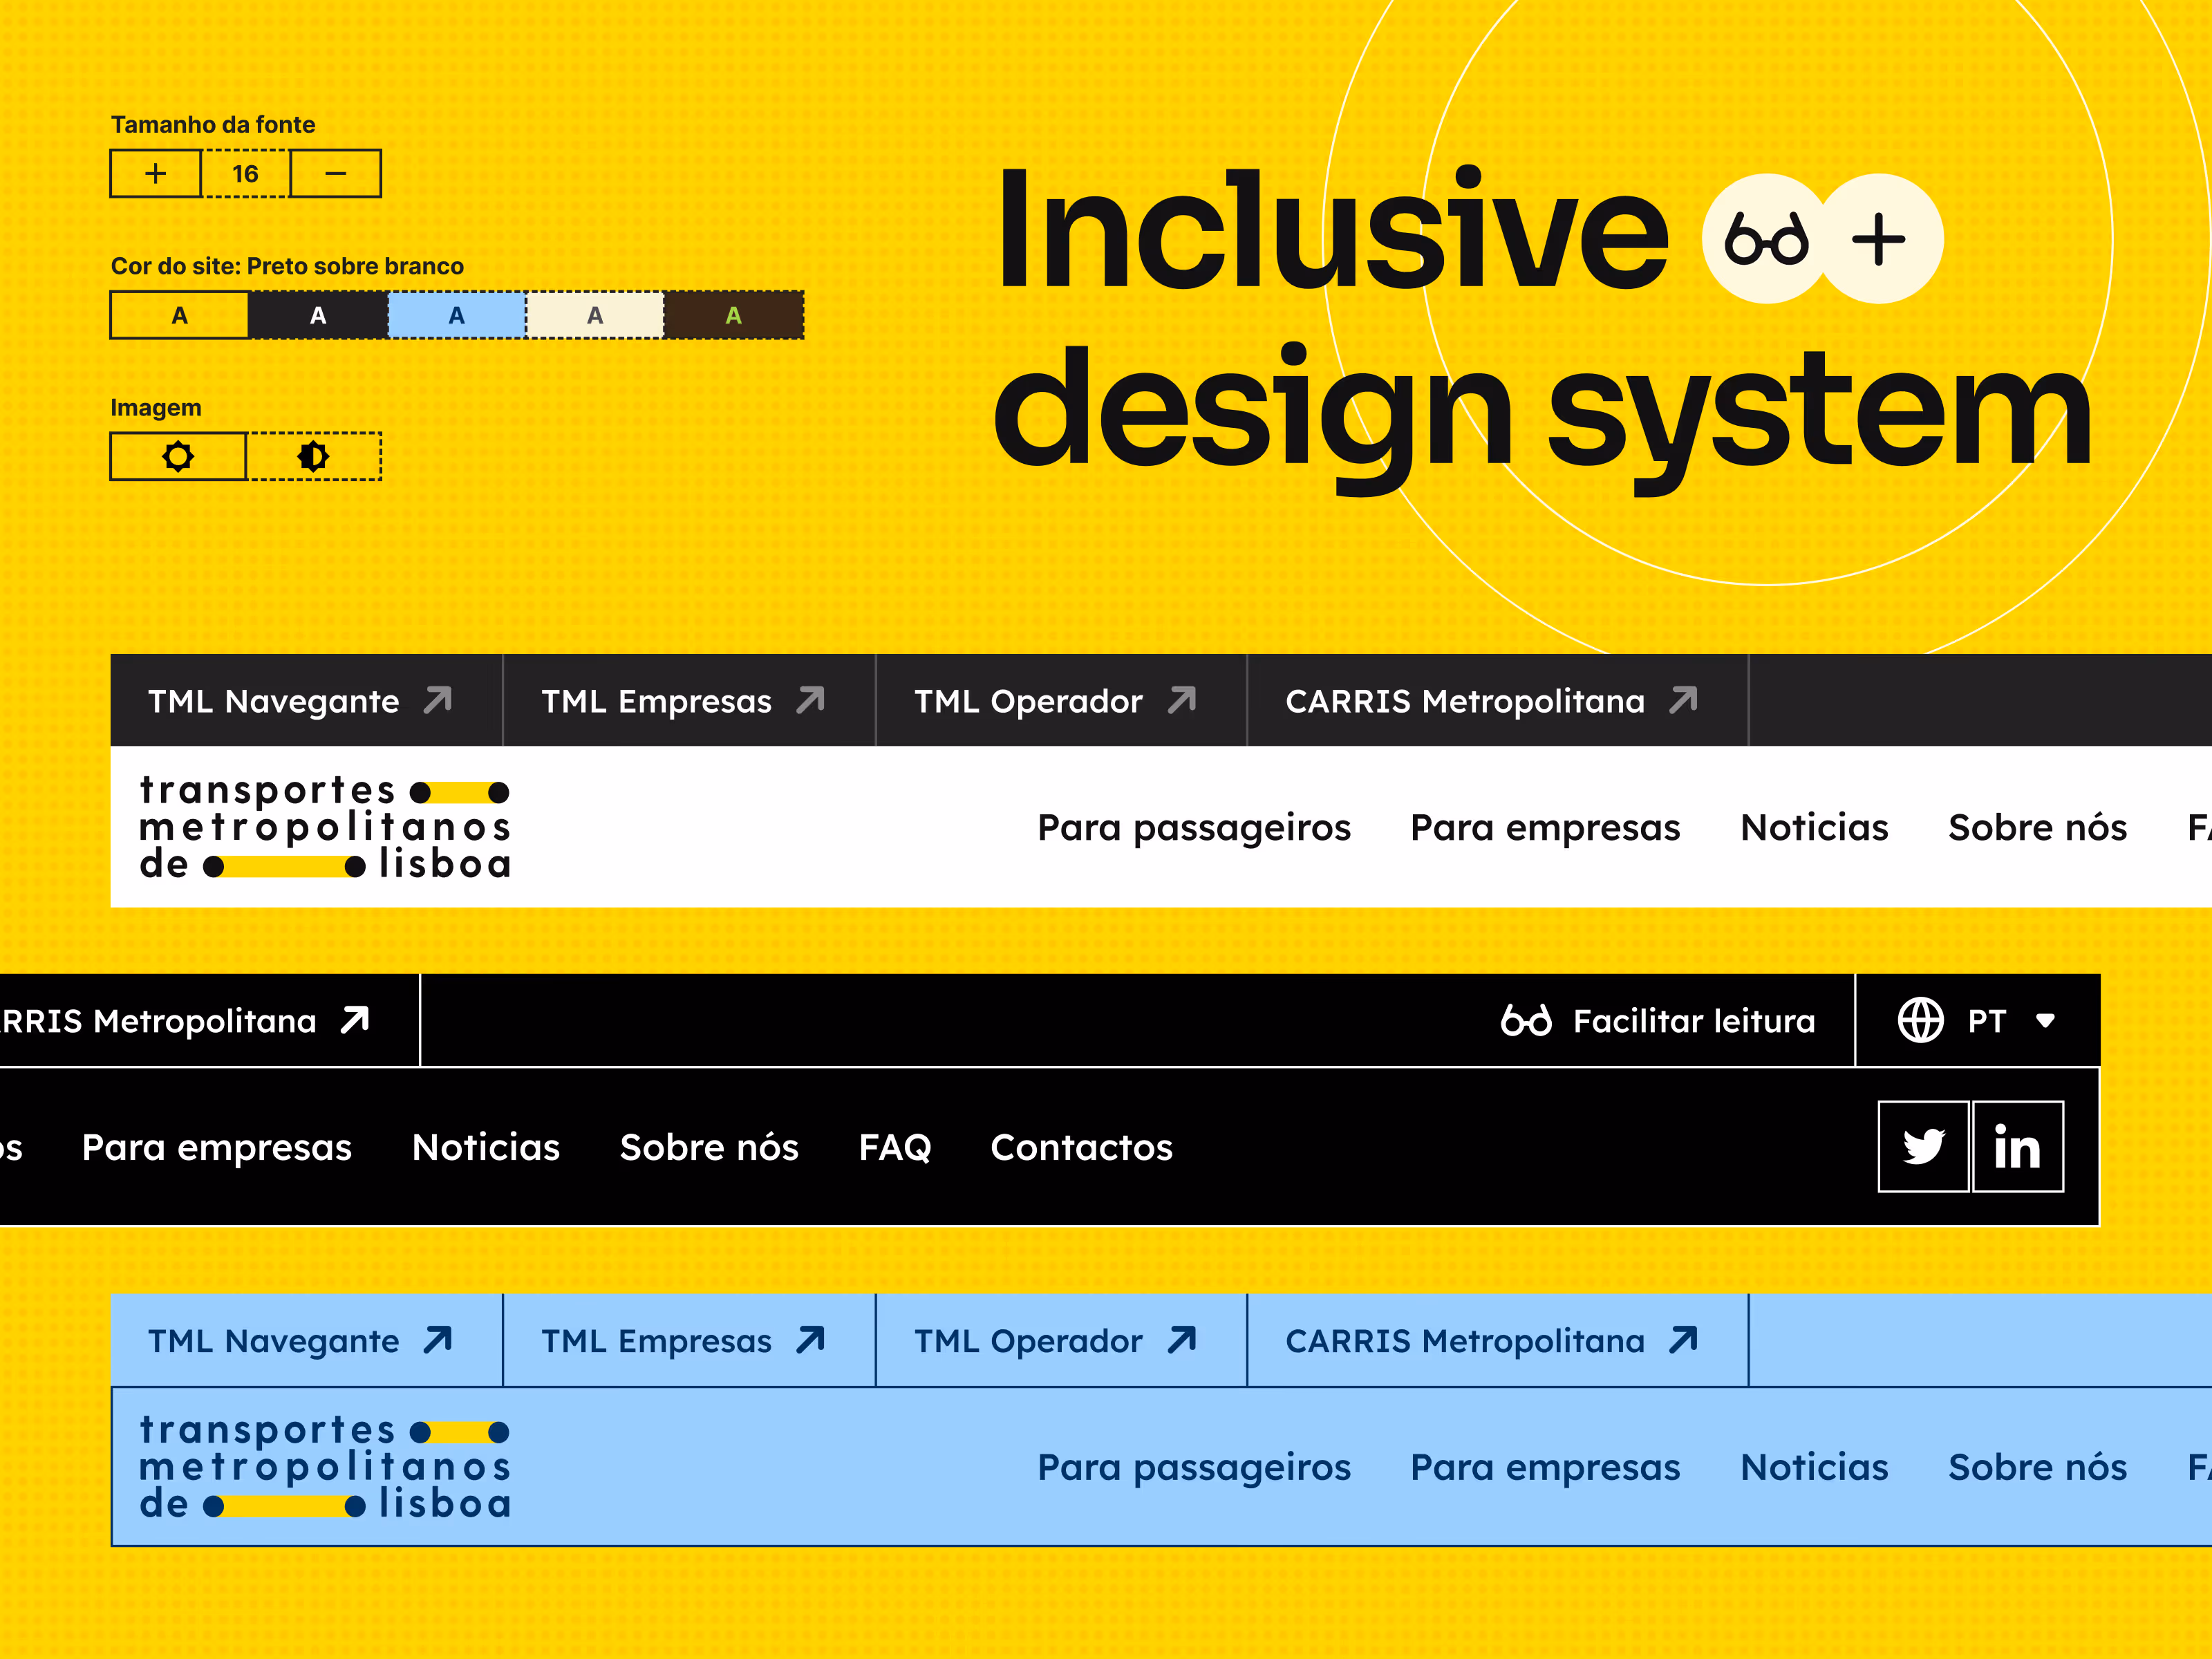Click glasses icon next to Facilitar leitura
Viewport: 2212px width, 1659px height.
(x=1526, y=1020)
